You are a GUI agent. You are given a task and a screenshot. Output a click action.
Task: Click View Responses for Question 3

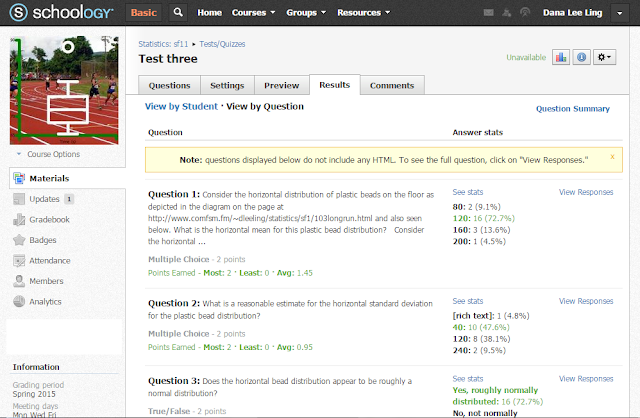(x=586, y=378)
